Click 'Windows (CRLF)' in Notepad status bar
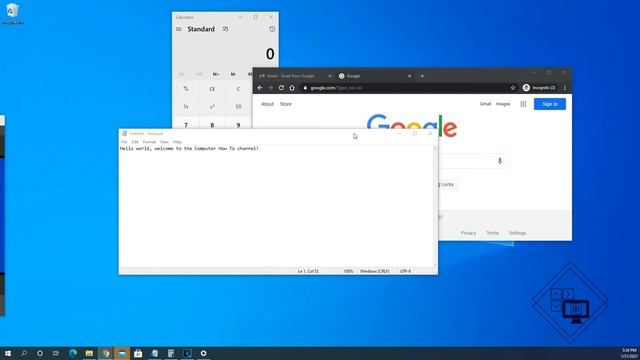The image size is (640, 360). [374, 271]
